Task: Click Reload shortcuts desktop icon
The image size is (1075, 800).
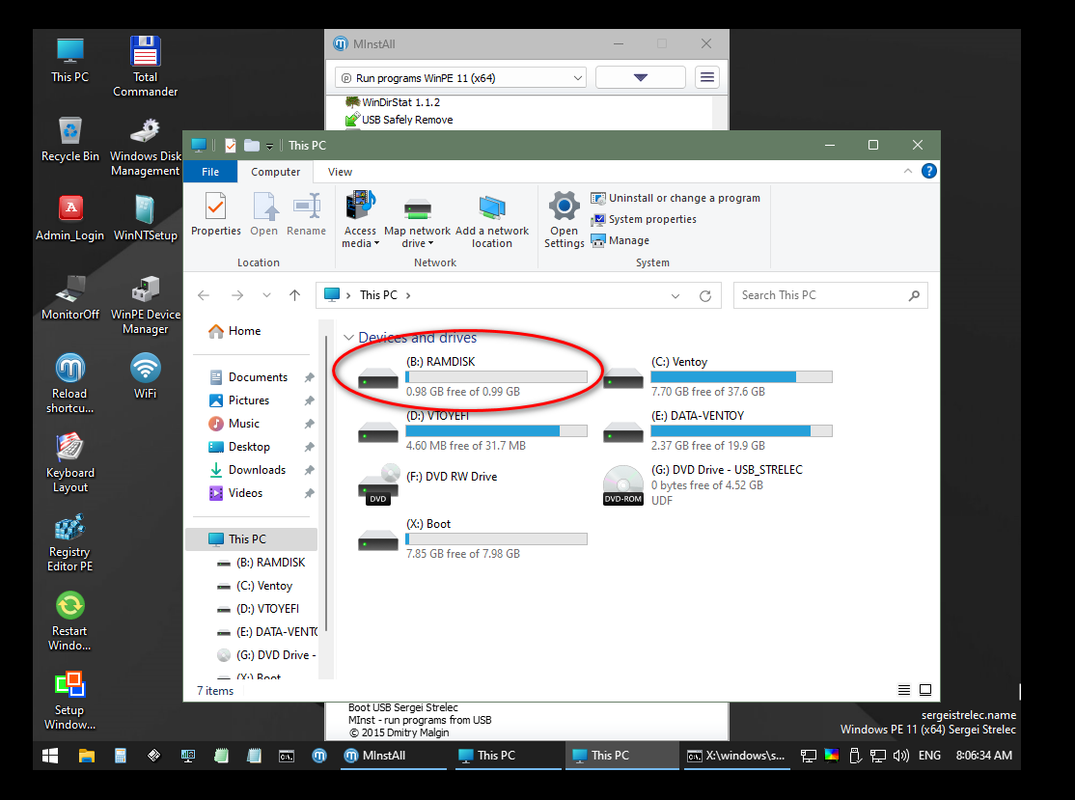Action: (70, 384)
